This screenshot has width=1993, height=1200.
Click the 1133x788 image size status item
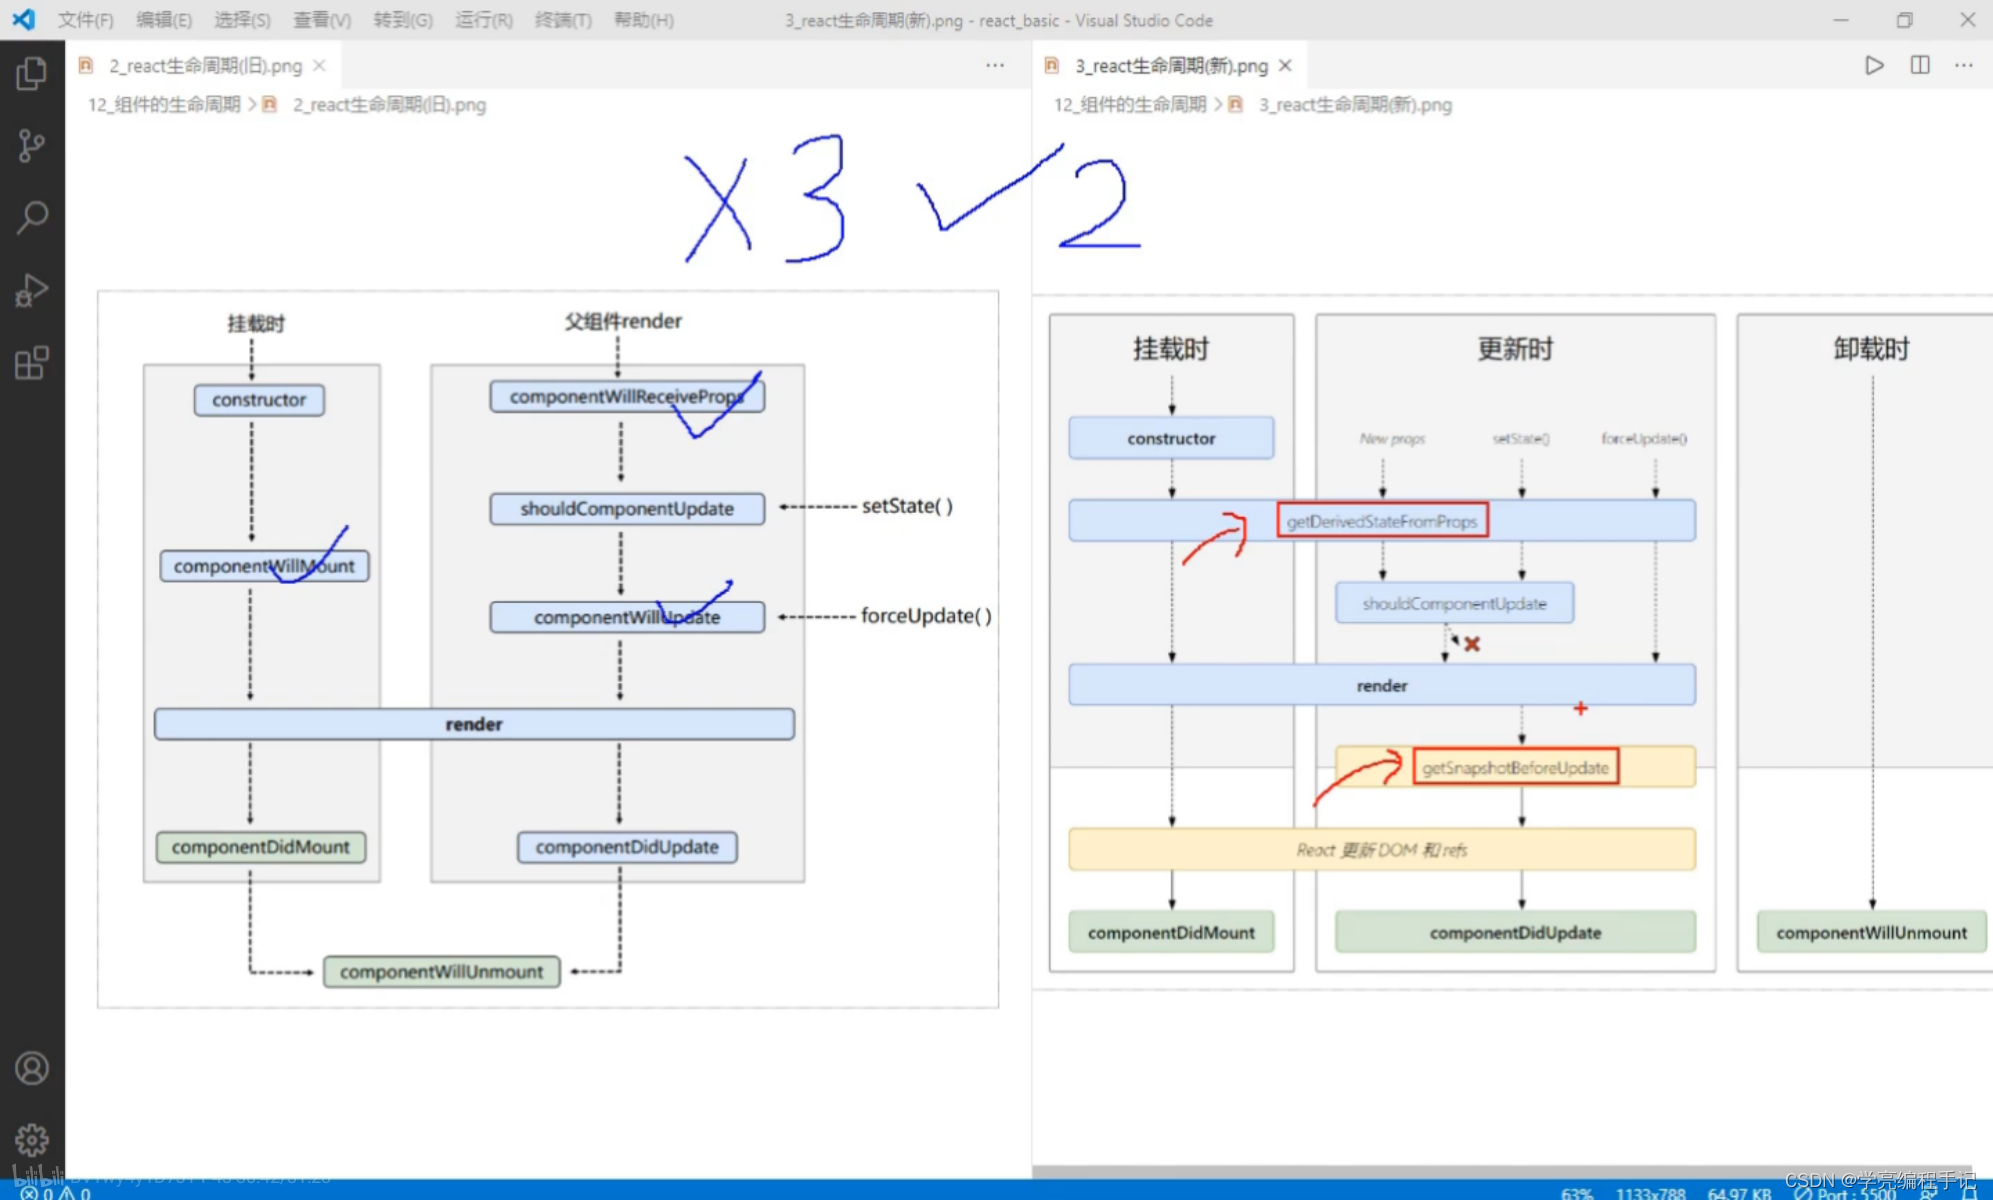(1651, 1192)
